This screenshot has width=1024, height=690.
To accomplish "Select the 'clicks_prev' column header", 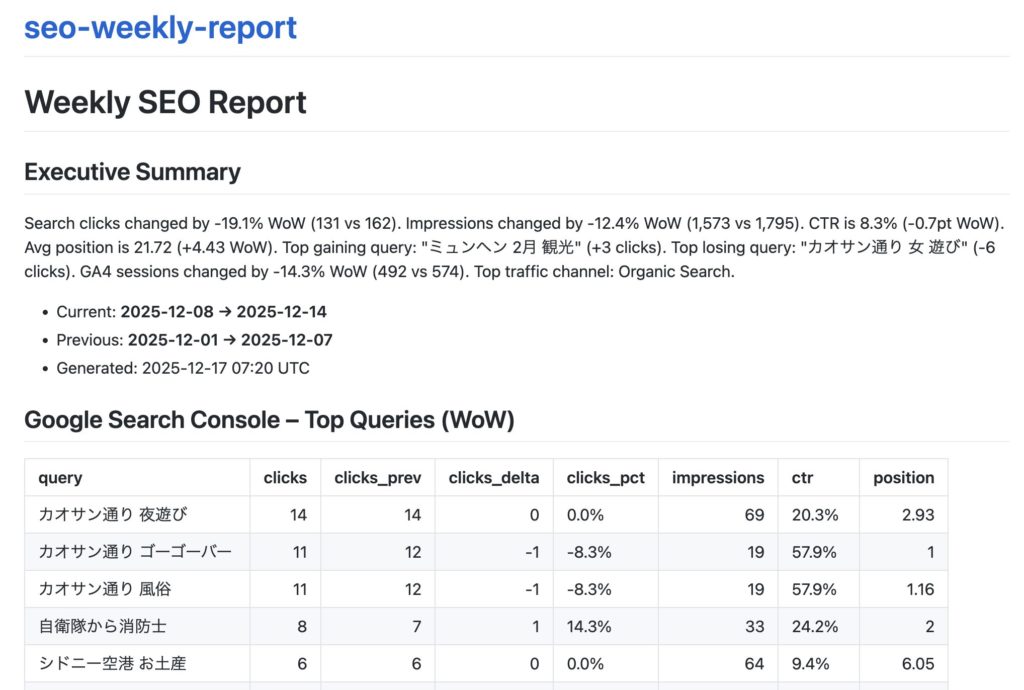I will [x=378, y=478].
